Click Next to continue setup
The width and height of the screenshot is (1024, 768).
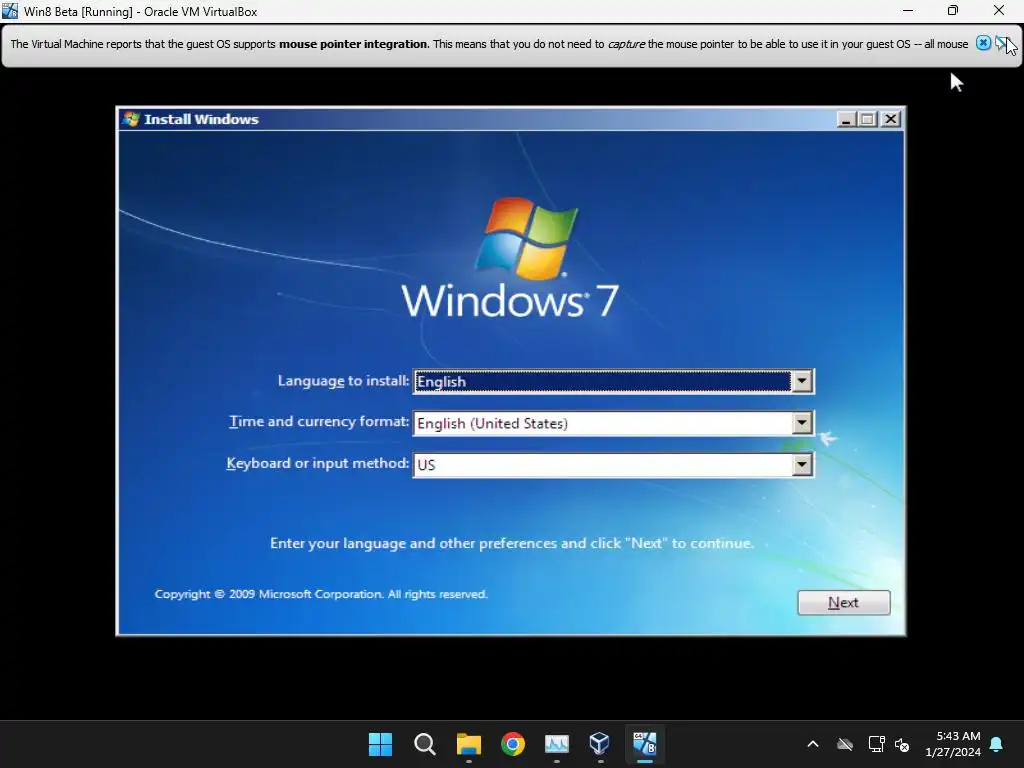click(x=844, y=602)
